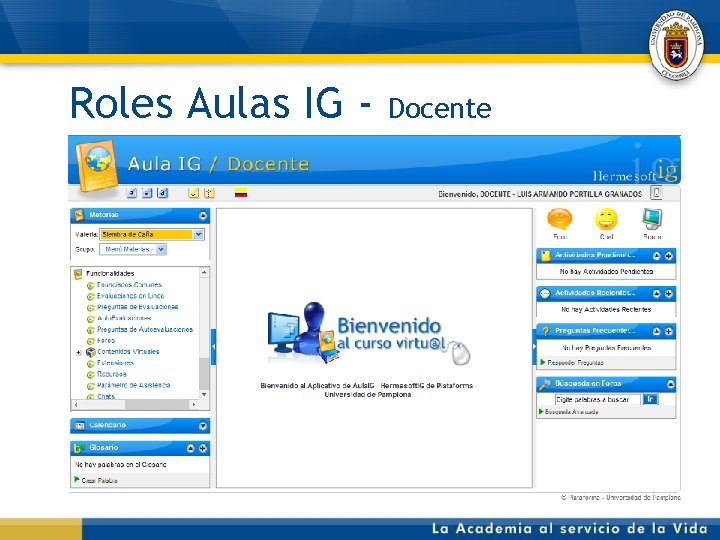Viewport: 720px width, 540px height.
Task: Open Chats tree item
Action: pyautogui.click(x=106, y=396)
